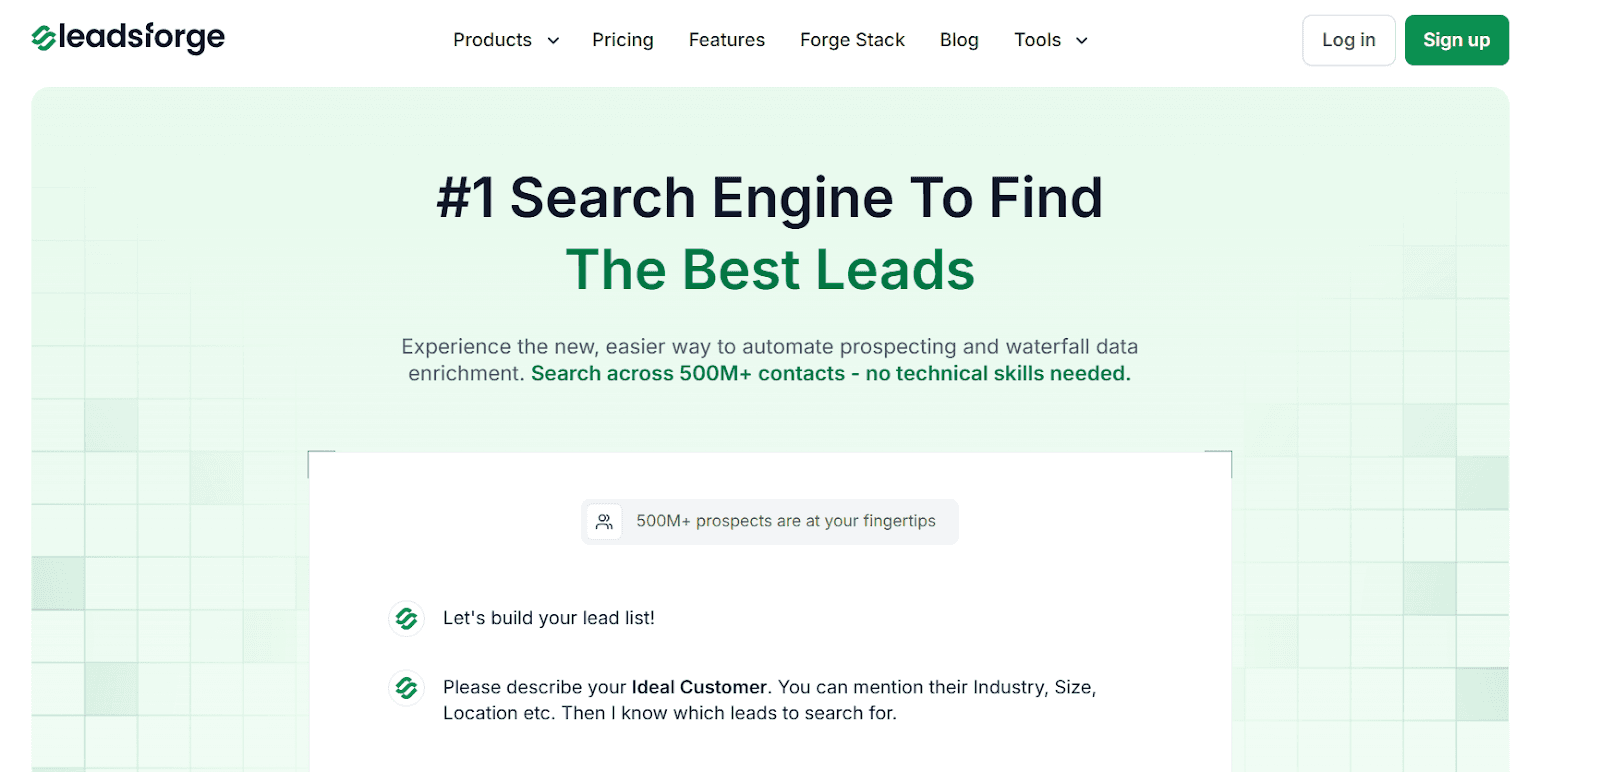Open the Pricing page

tap(622, 40)
